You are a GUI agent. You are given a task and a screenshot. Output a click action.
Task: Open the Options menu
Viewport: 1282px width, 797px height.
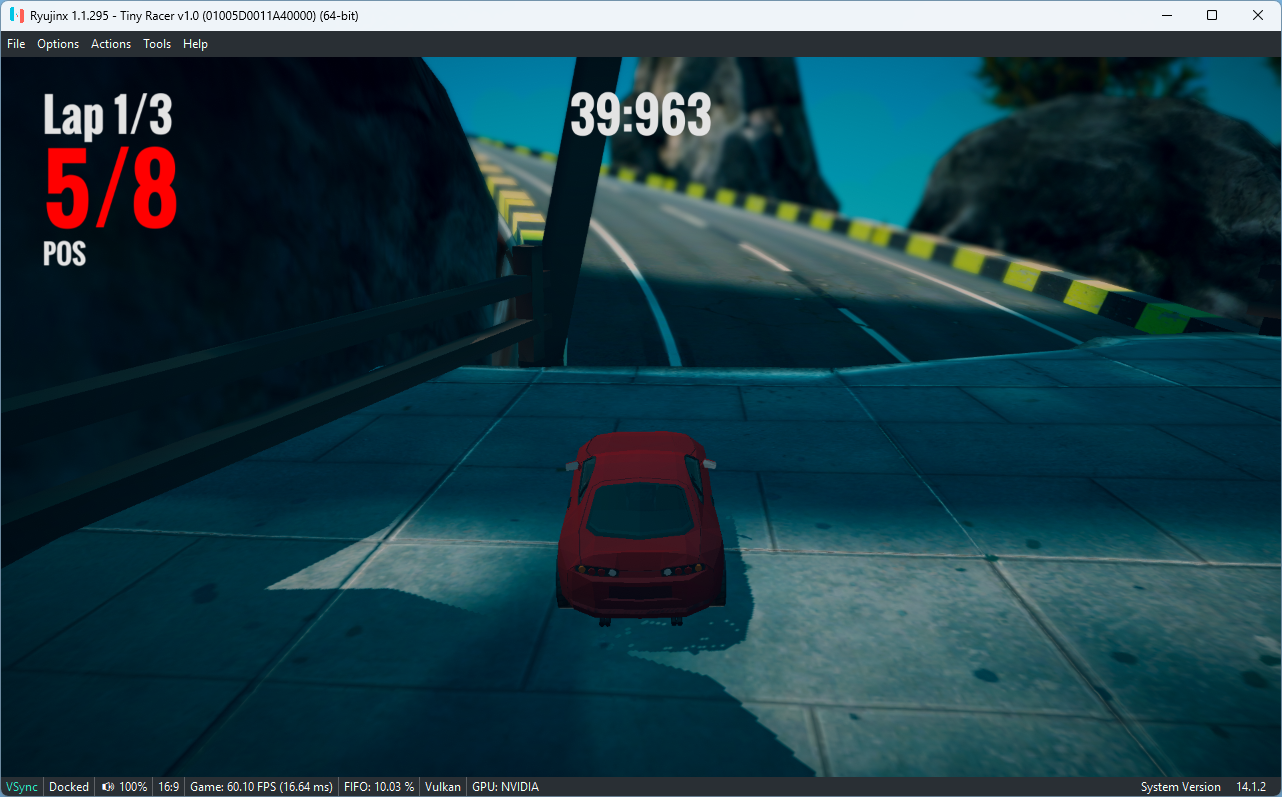pos(57,43)
